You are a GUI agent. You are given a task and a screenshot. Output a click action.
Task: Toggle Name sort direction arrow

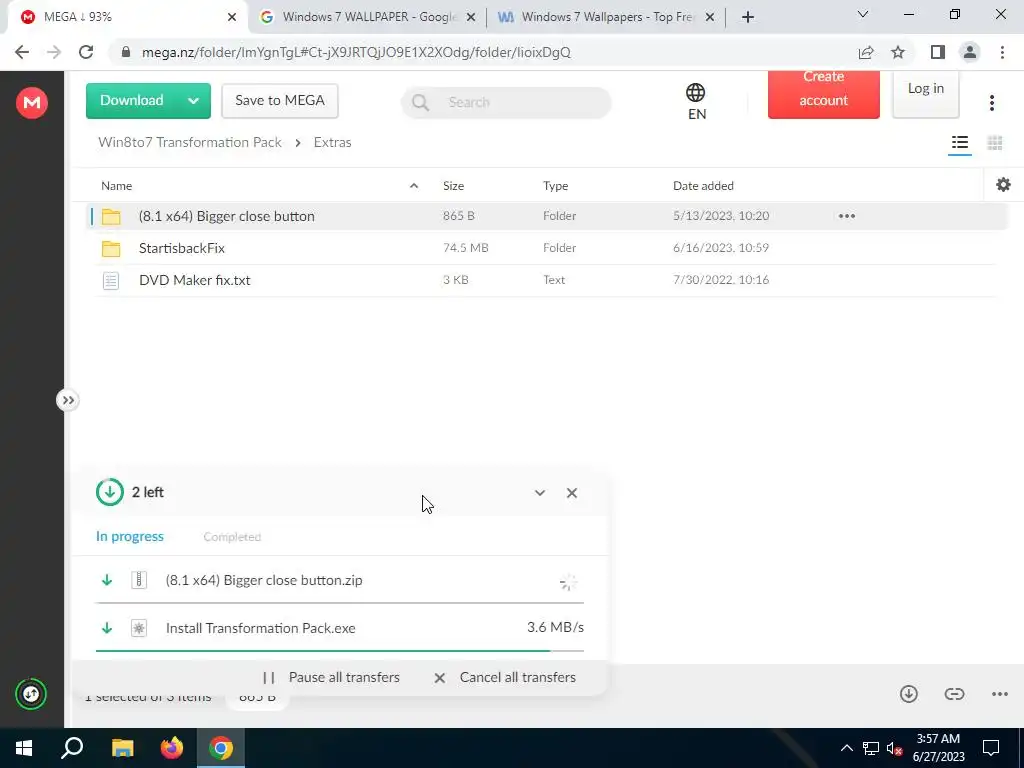click(413, 186)
